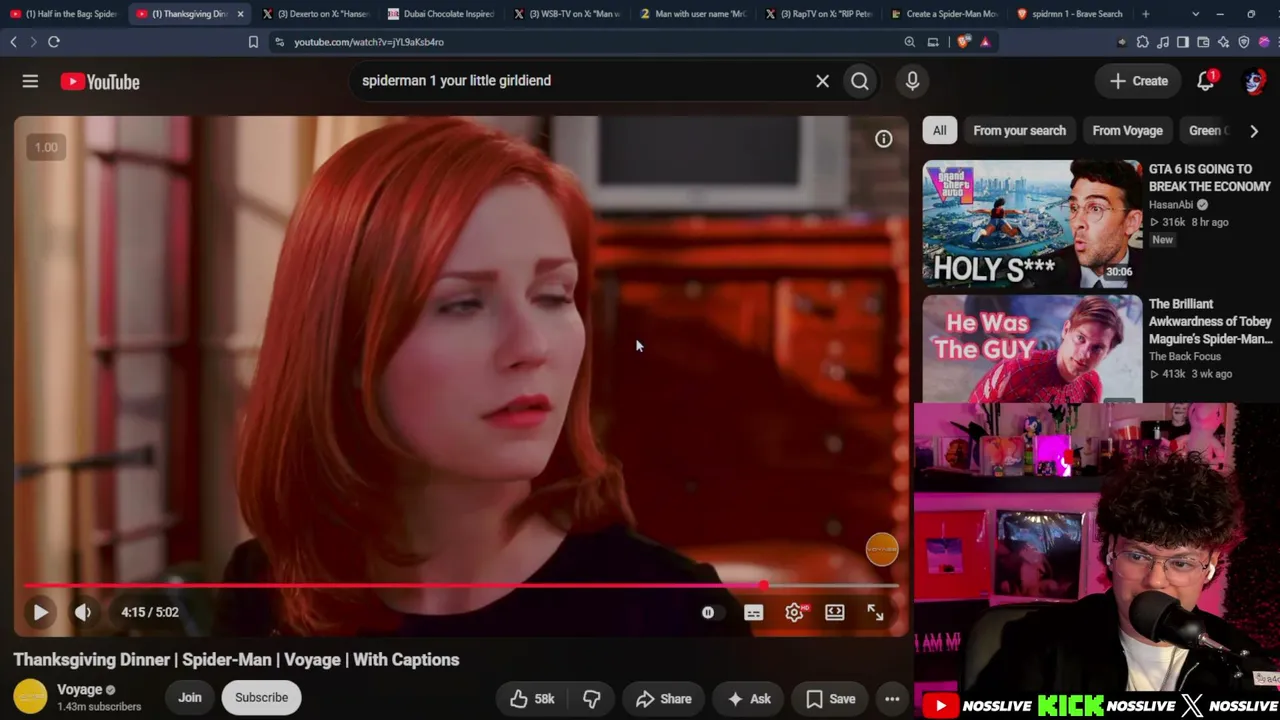Click the browser address bar URL
The width and height of the screenshot is (1280, 720).
point(369,42)
